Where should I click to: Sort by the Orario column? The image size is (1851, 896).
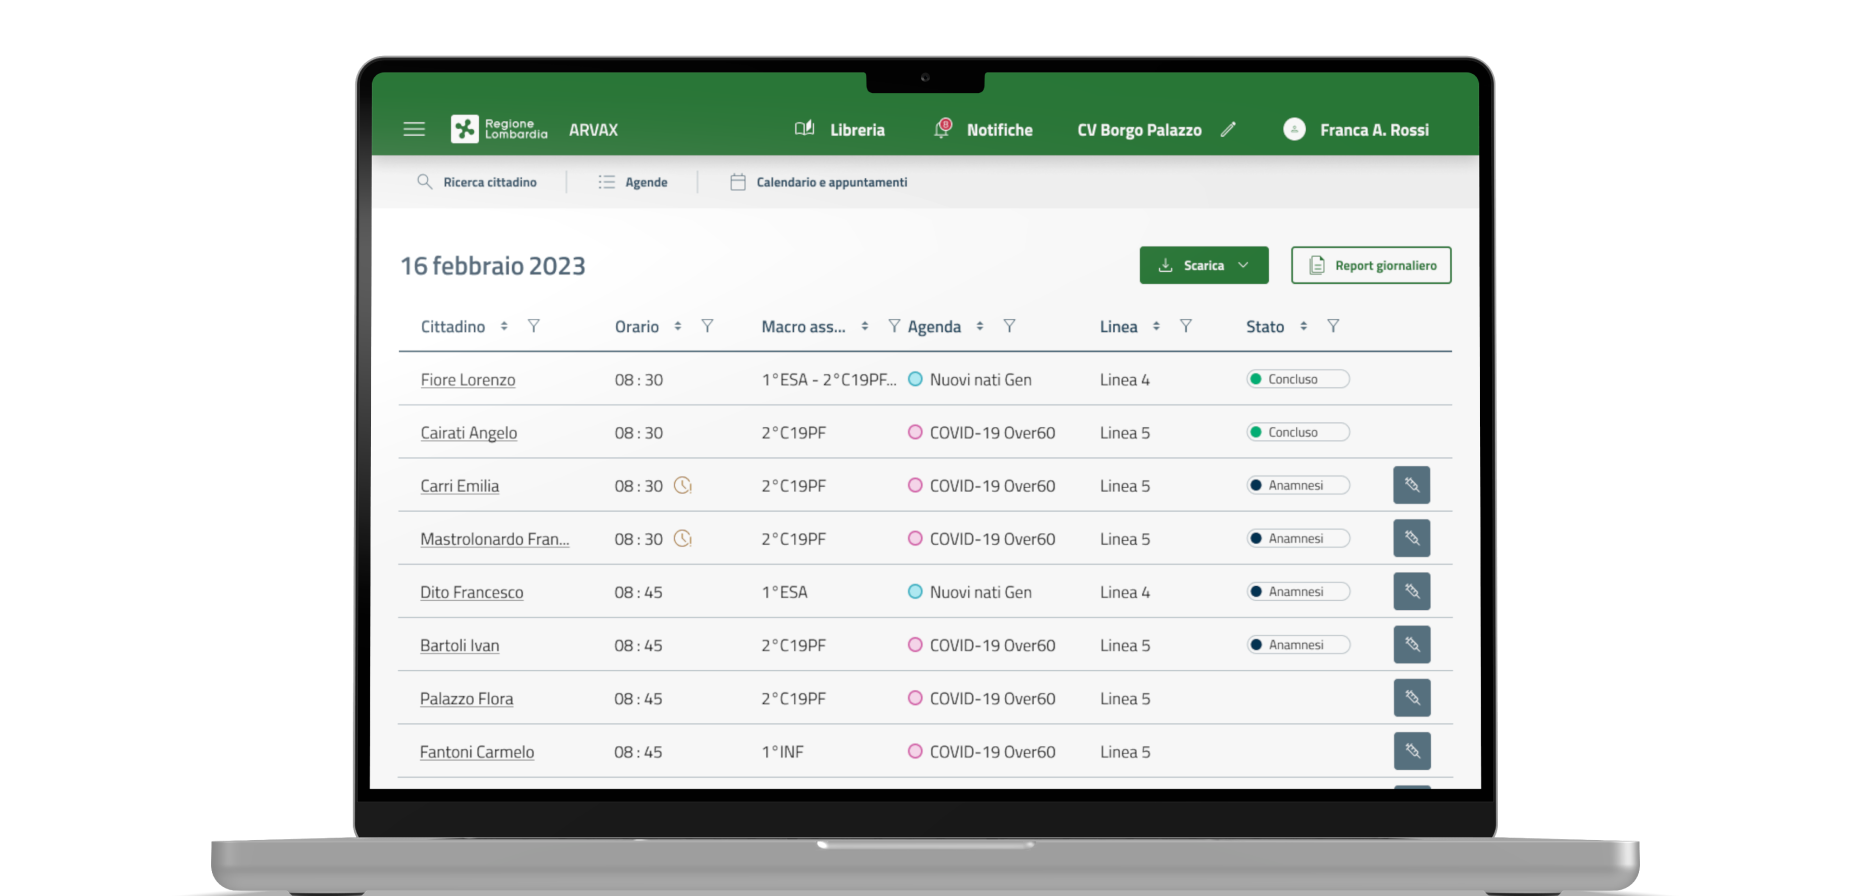pyautogui.click(x=678, y=326)
